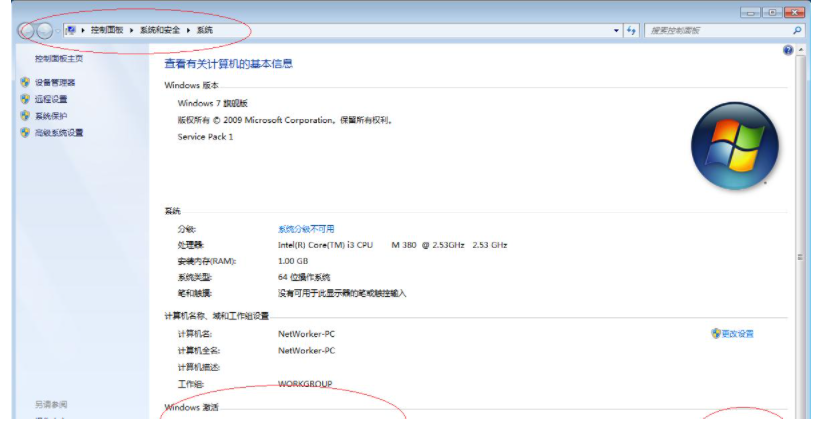Open 高级系统设置 from the left sidebar
This screenshot has height=431, width=818.
[59, 132]
